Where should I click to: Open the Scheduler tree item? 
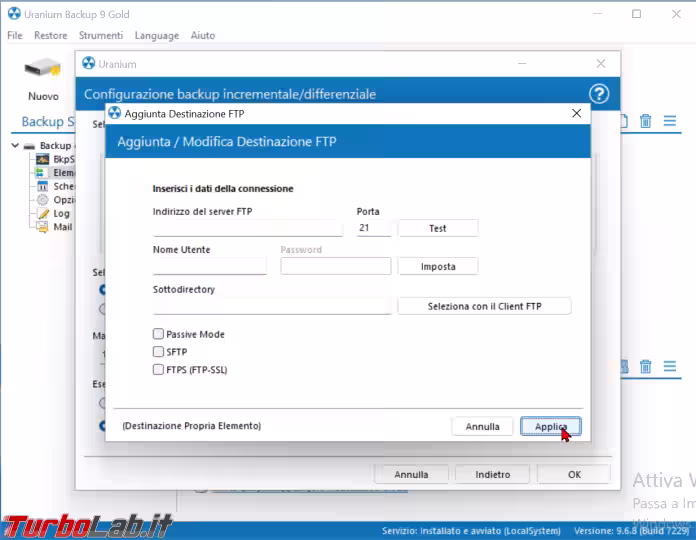[63, 186]
